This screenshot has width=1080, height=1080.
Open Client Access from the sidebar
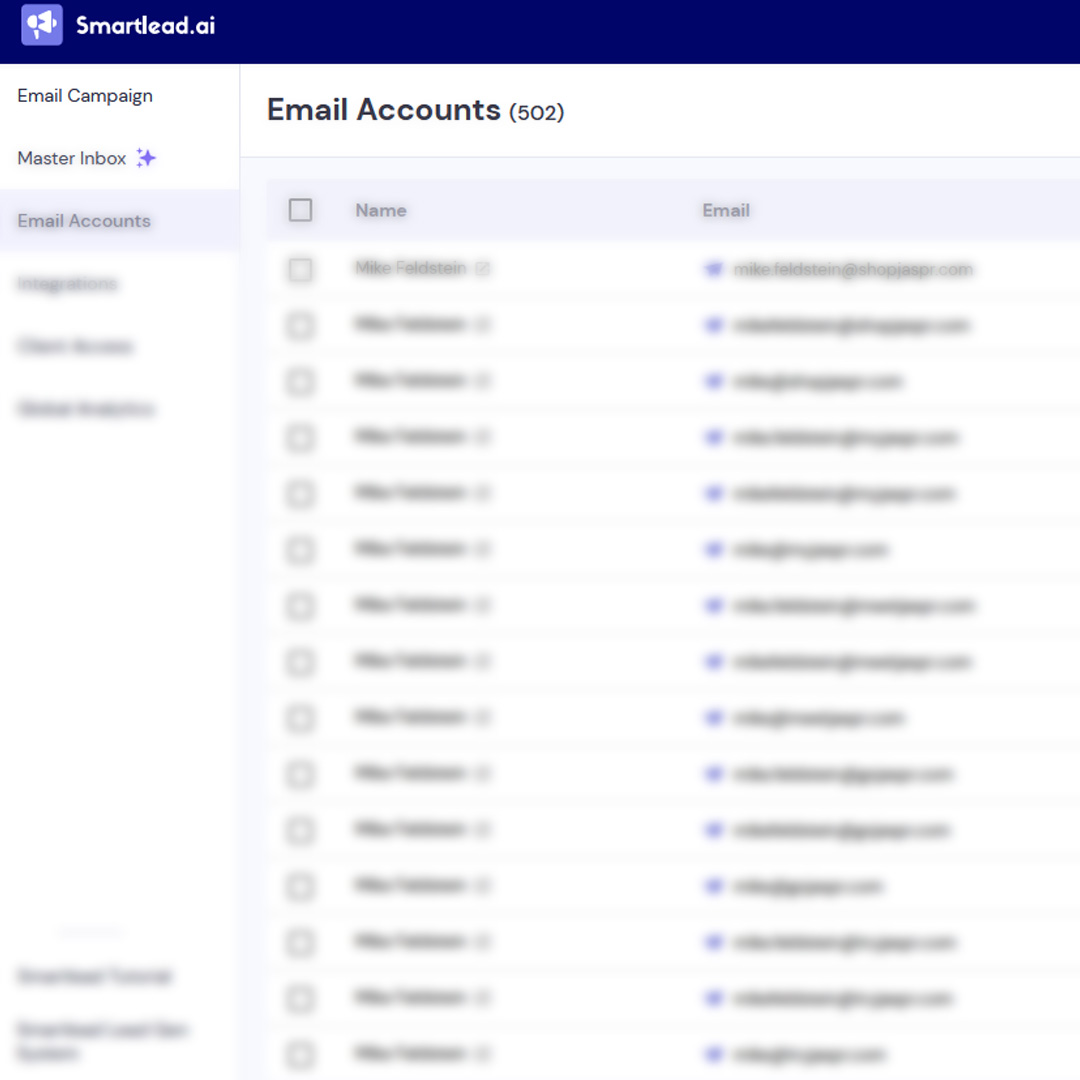click(73, 346)
